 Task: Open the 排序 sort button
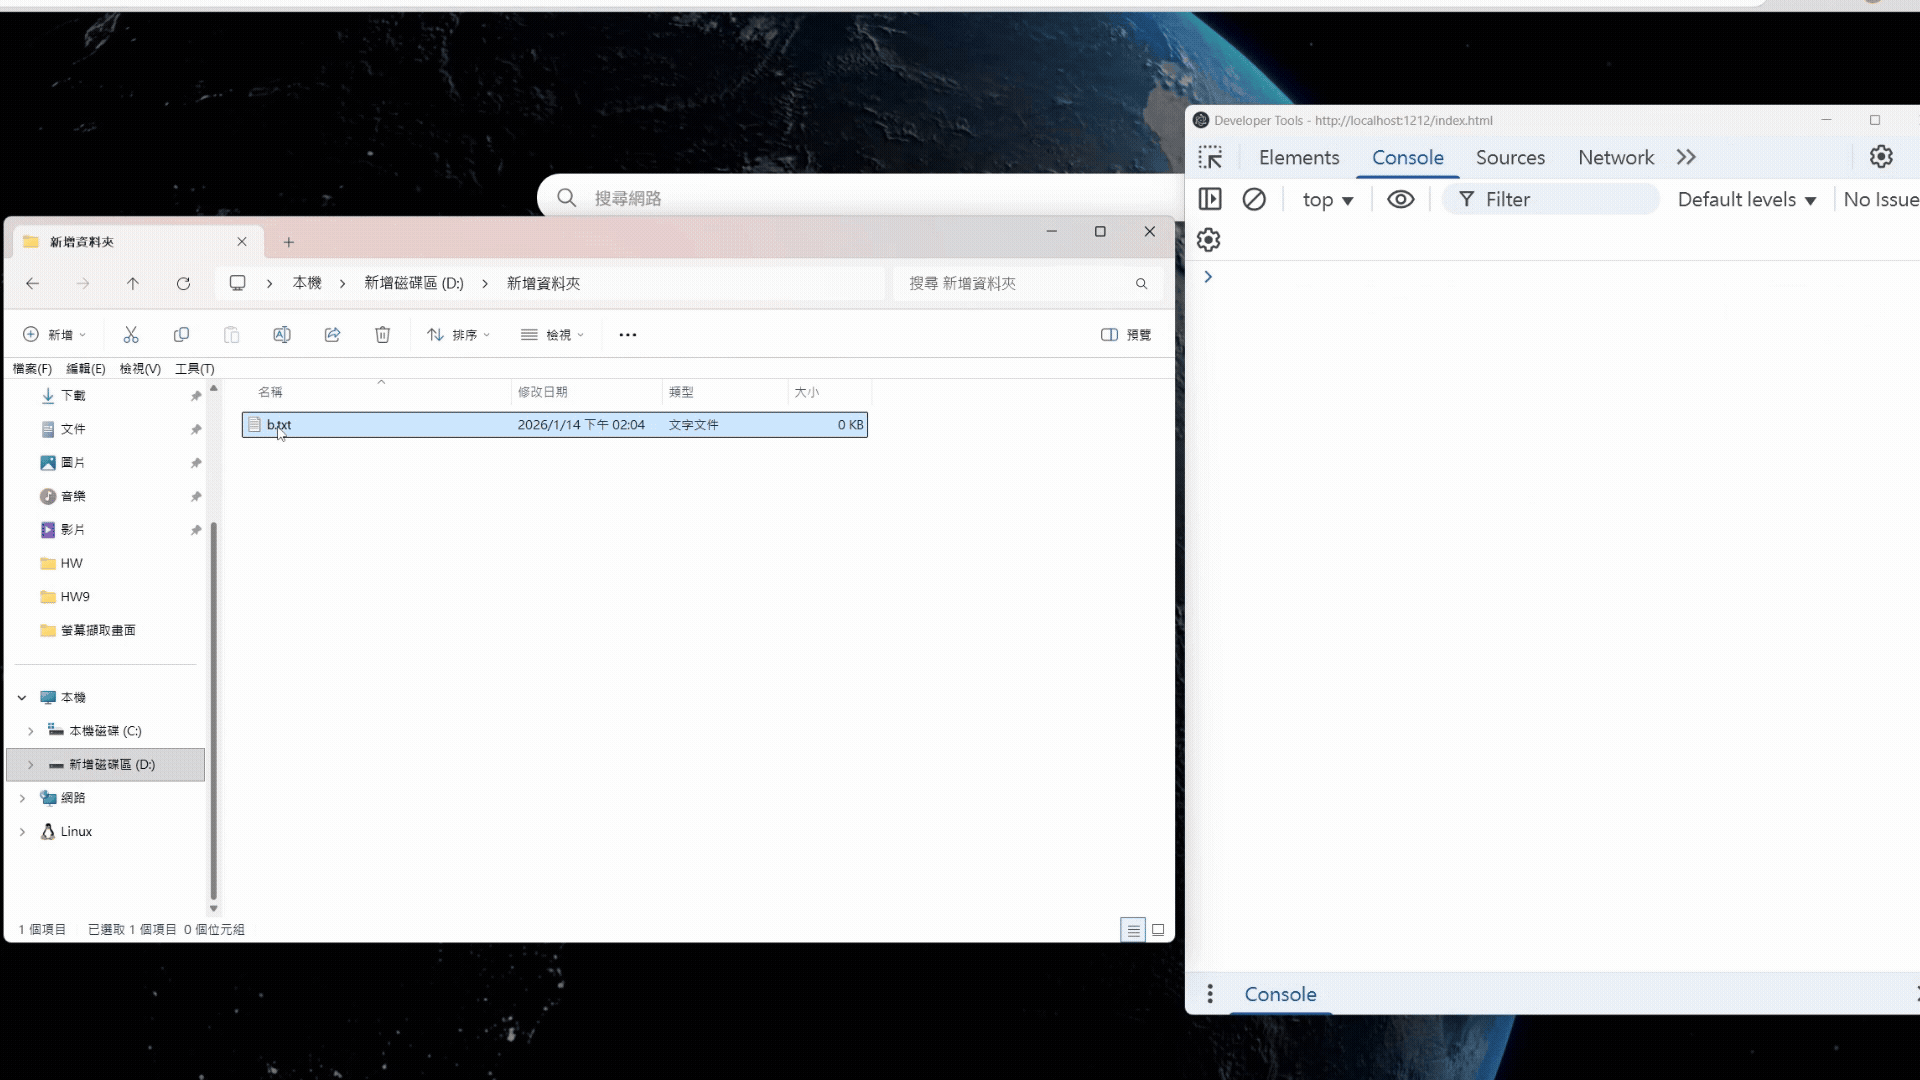[458, 335]
